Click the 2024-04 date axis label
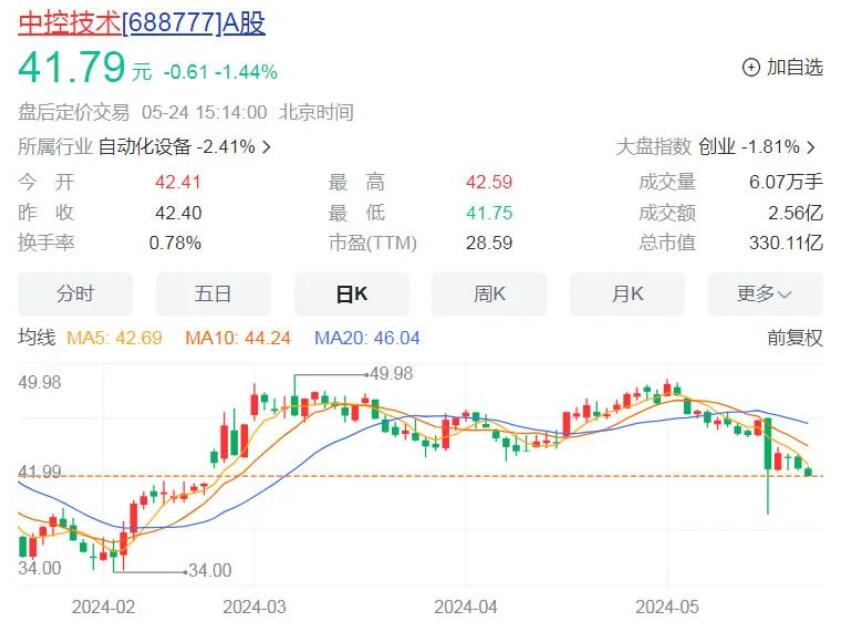The width and height of the screenshot is (844, 637). 466,607
